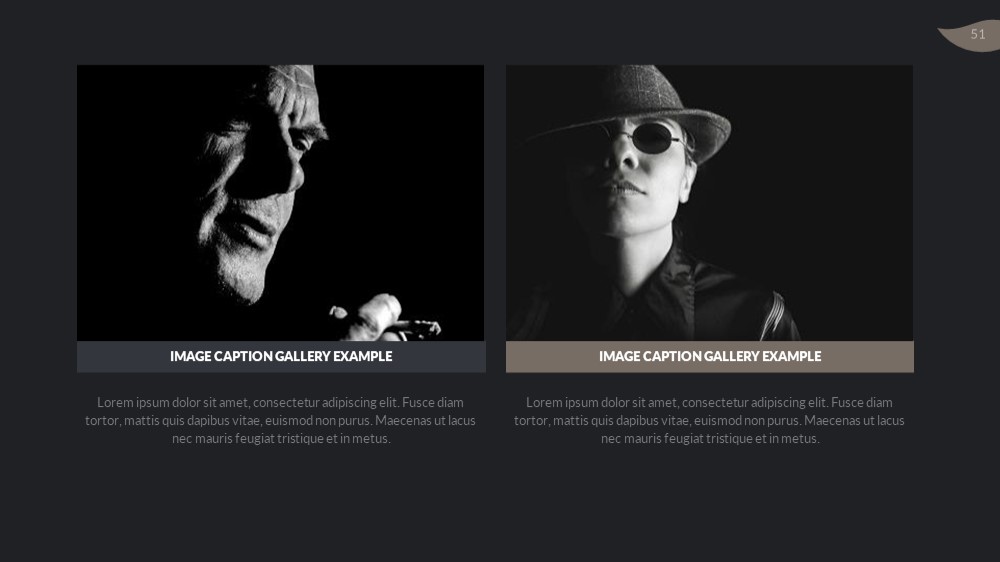This screenshot has height=562, width=1000.
Task: Select the dark gray caption bar under left photo
Action: tap(281, 357)
